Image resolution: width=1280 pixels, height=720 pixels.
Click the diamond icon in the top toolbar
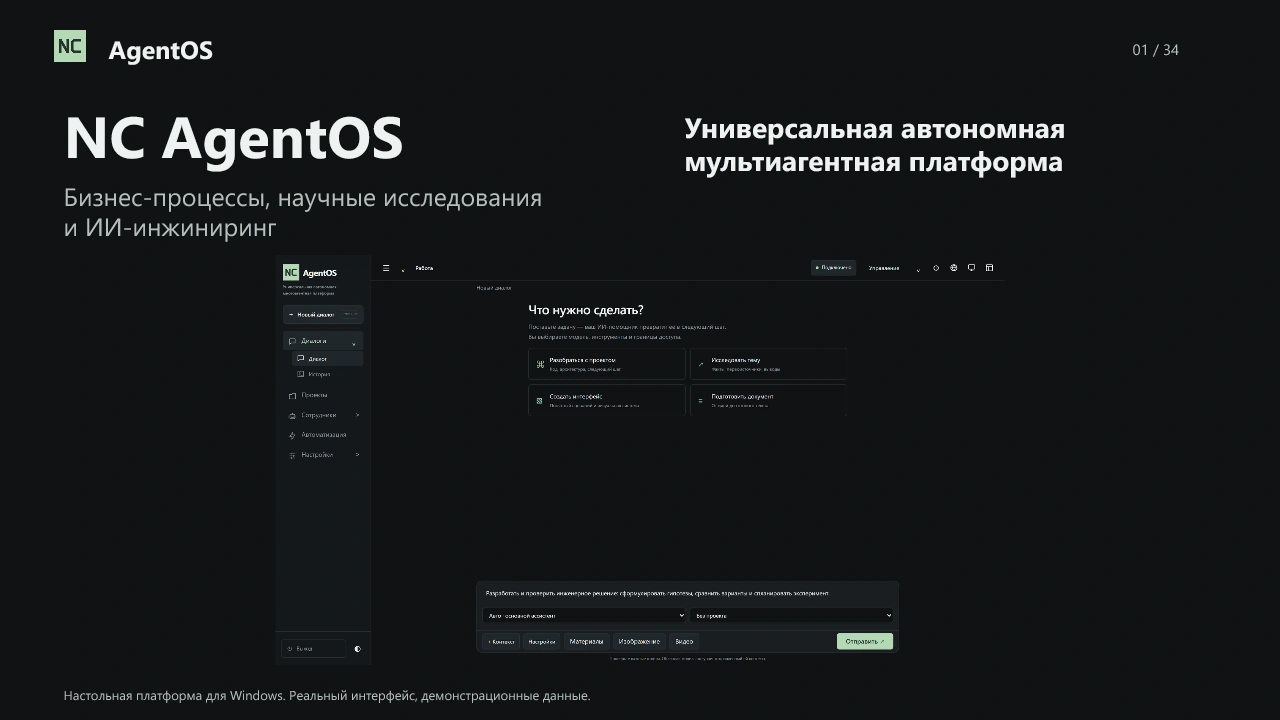point(936,268)
